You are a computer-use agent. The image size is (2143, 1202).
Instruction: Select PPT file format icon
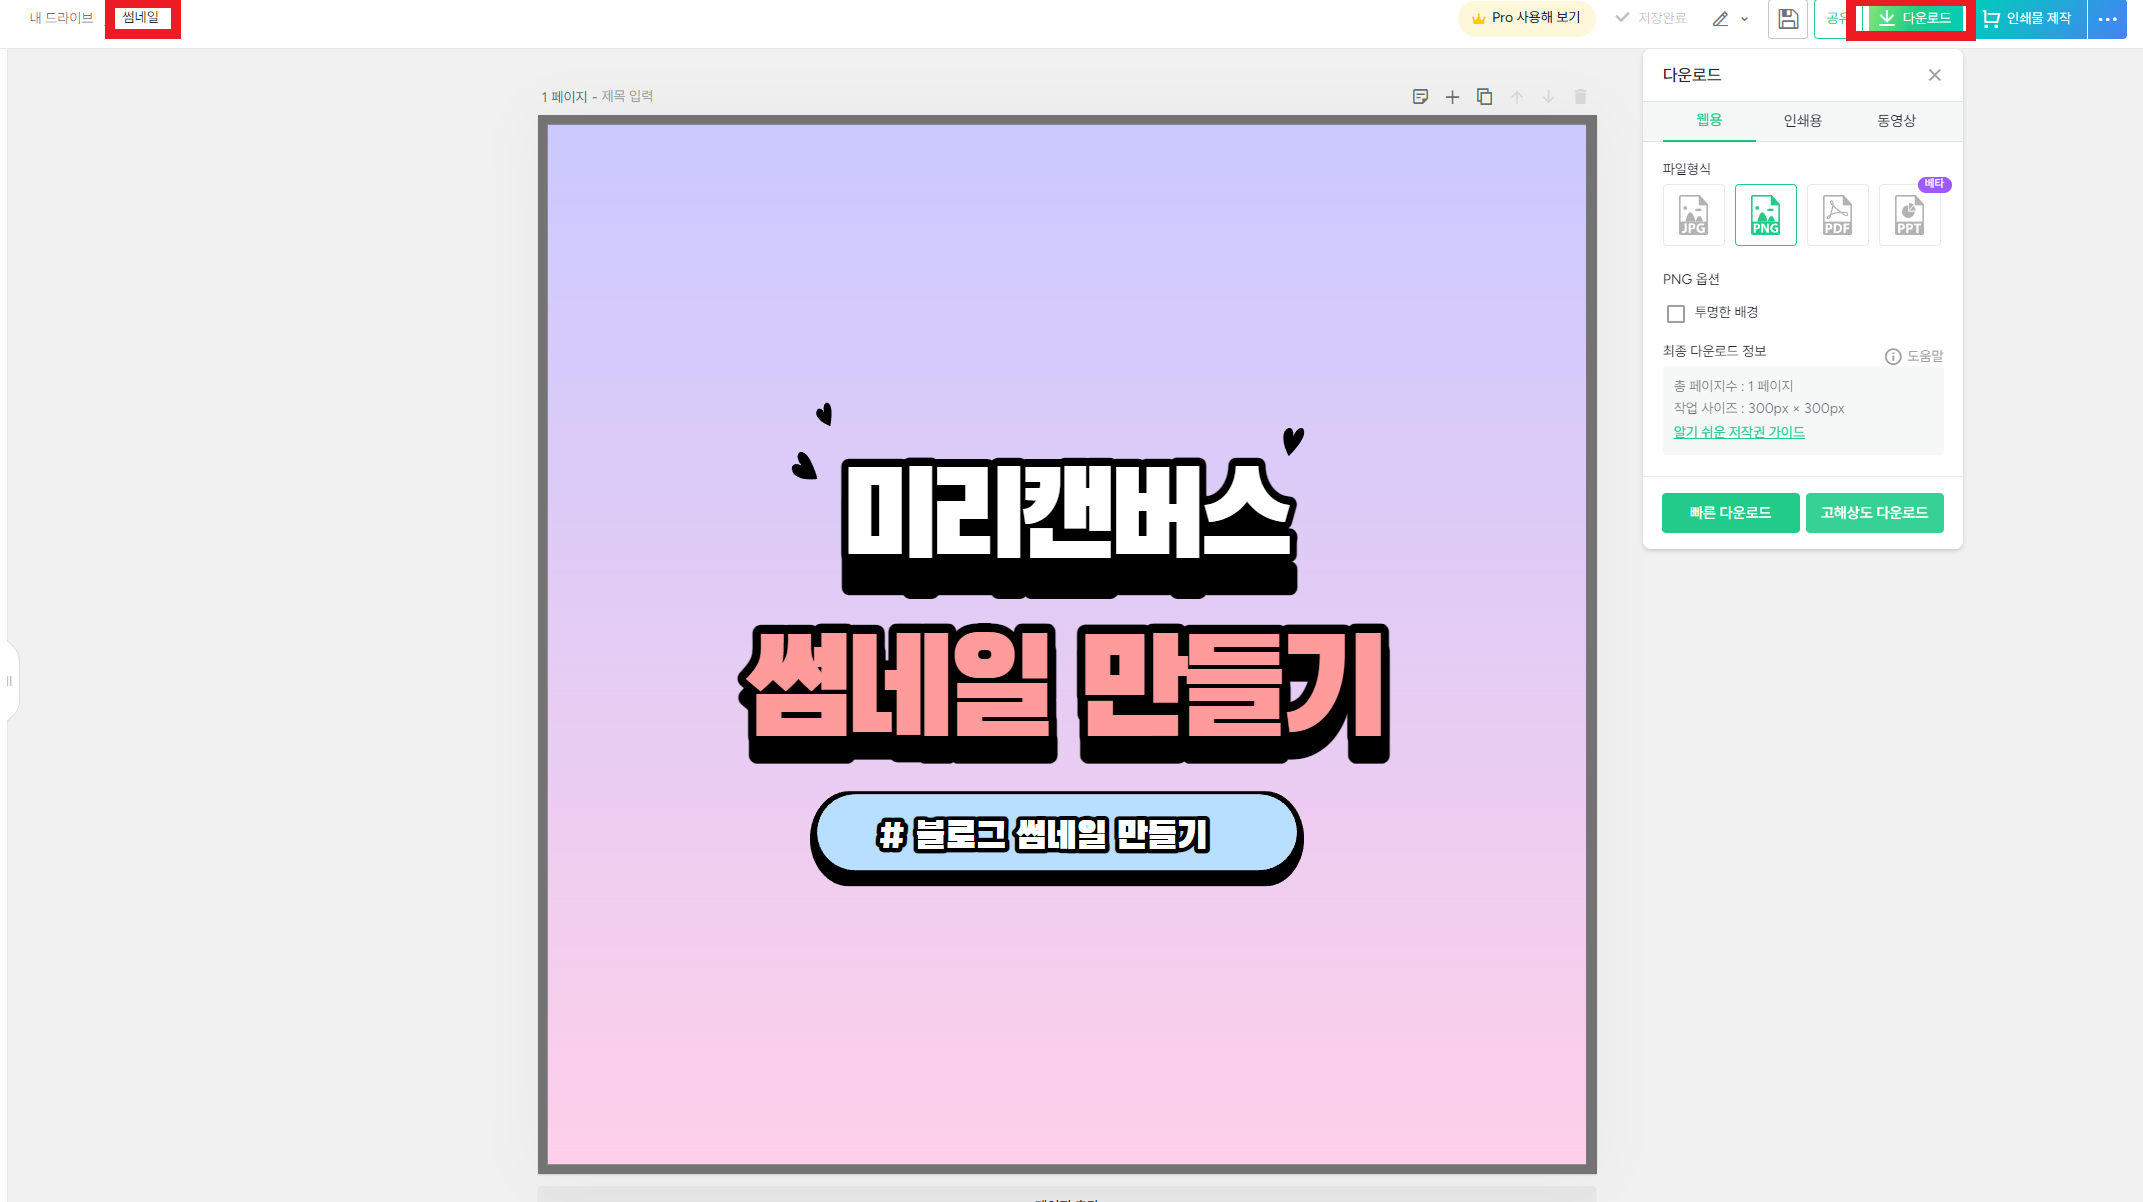tap(1909, 215)
